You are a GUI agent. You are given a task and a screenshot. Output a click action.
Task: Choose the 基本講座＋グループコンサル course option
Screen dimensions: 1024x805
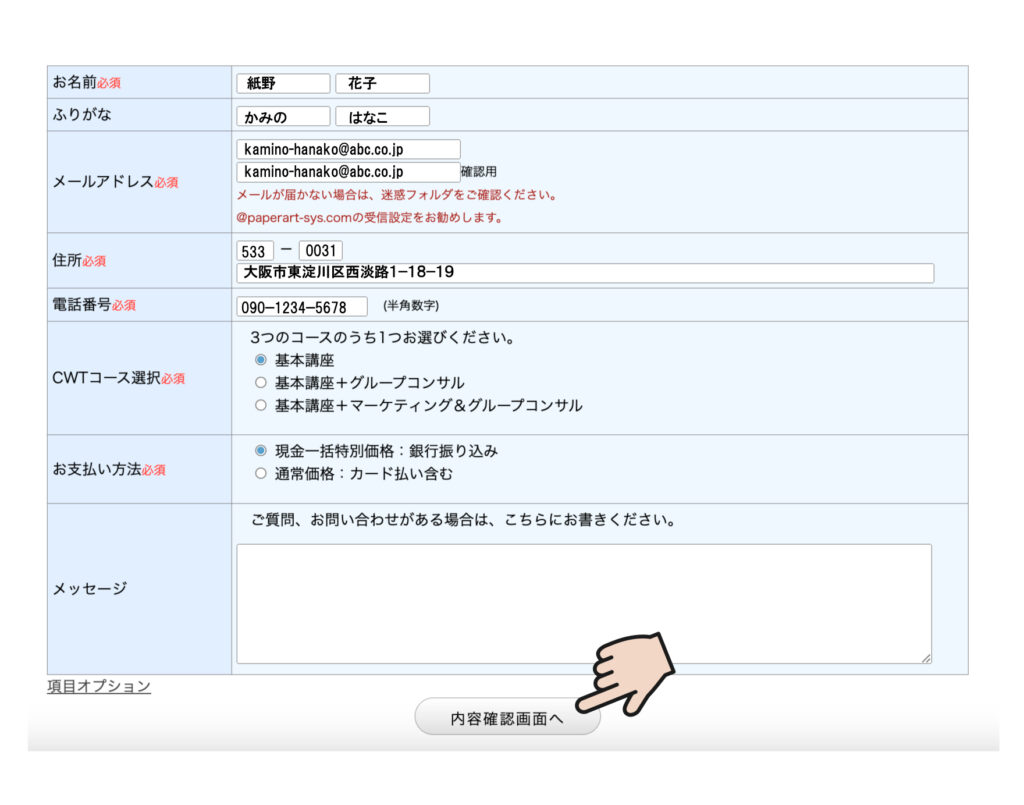(261, 383)
